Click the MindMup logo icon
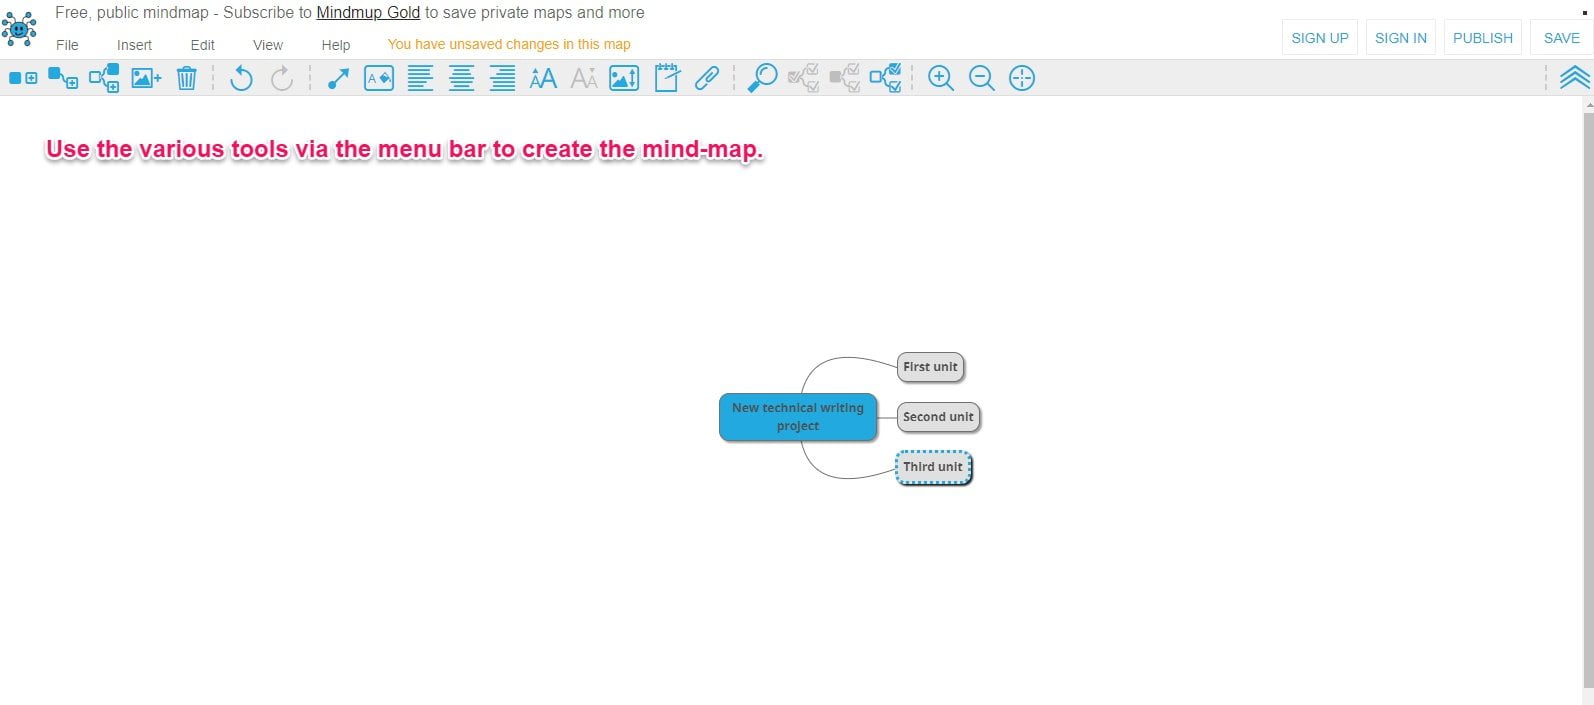 point(19,30)
